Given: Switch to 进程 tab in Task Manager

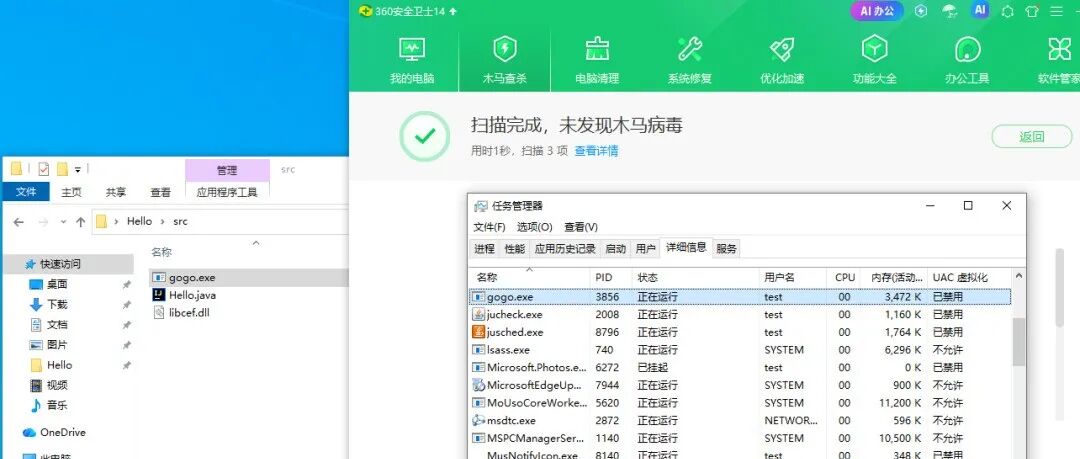Looking at the screenshot, I should [485, 249].
